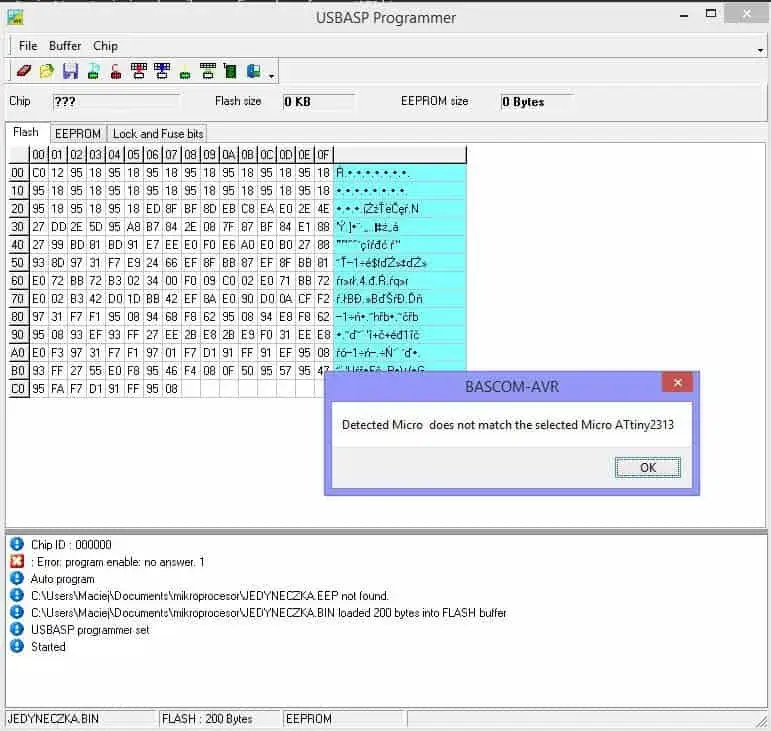
Task: Switch to the Flash tab
Action: (x=26, y=132)
